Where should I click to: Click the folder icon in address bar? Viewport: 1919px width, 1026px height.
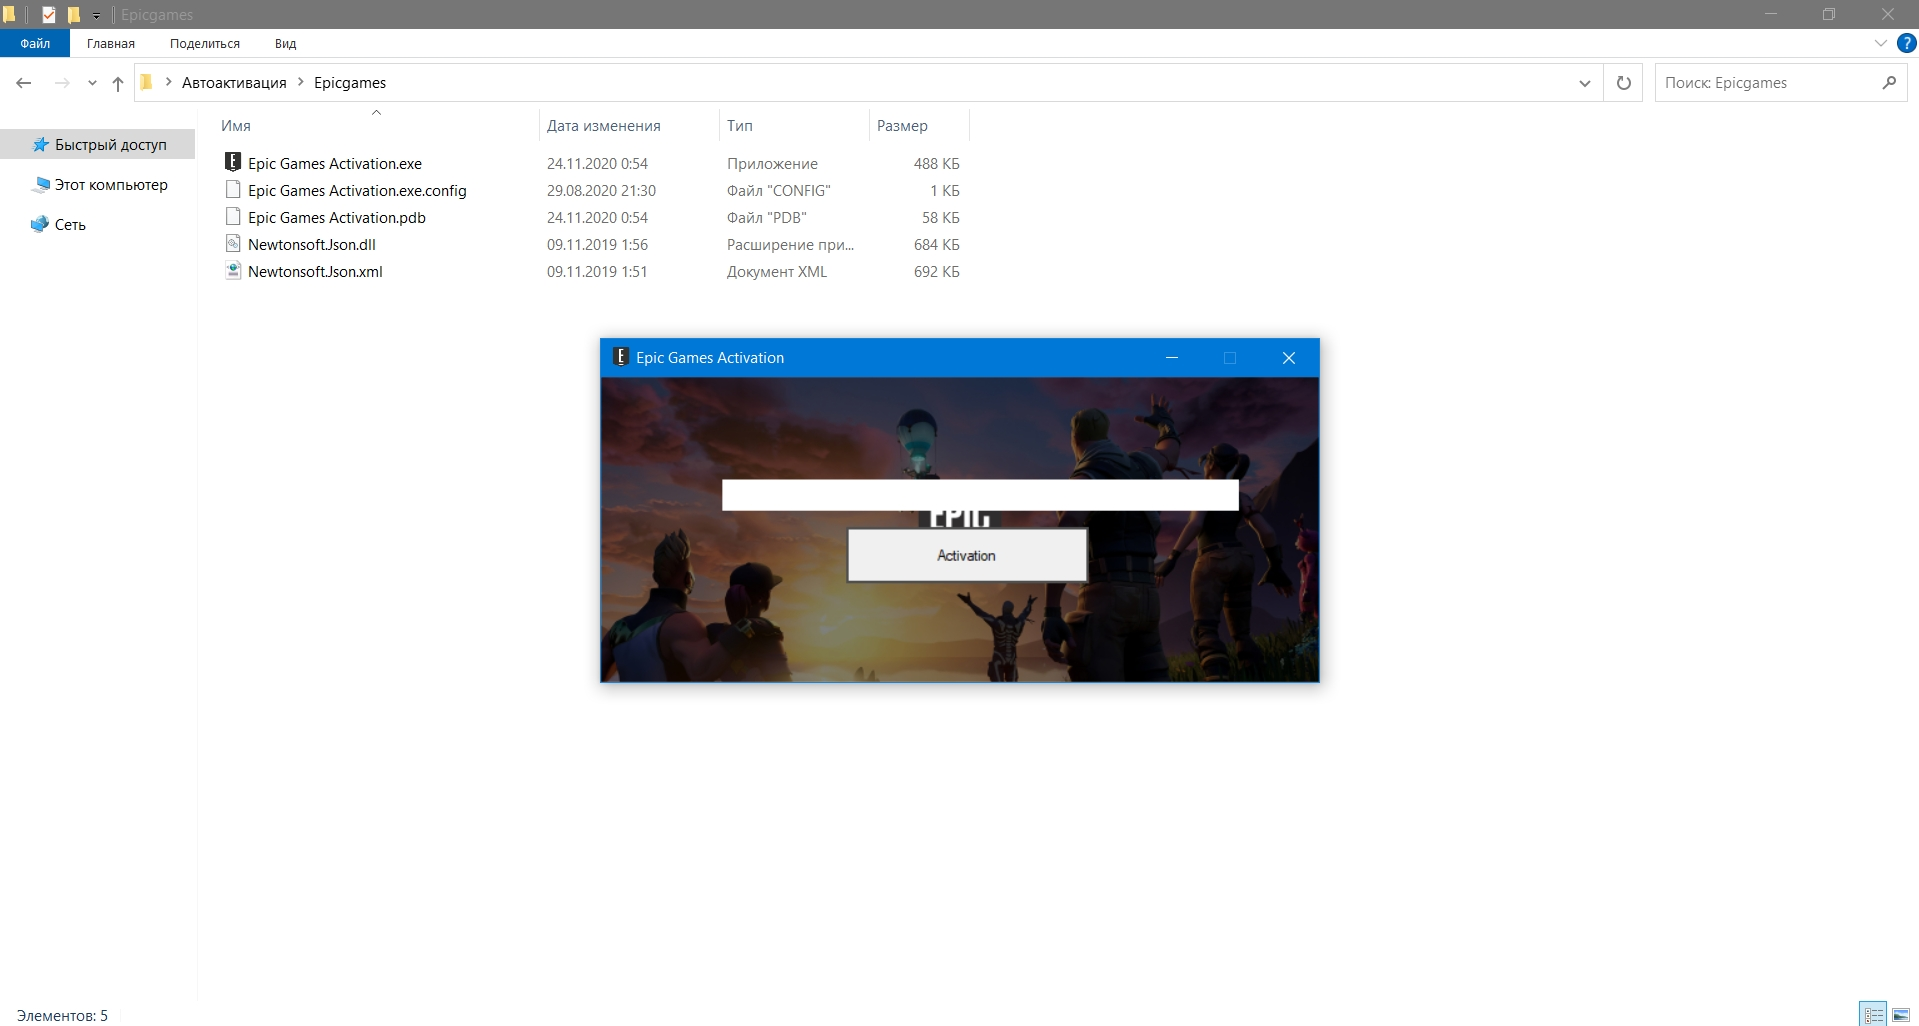(146, 83)
